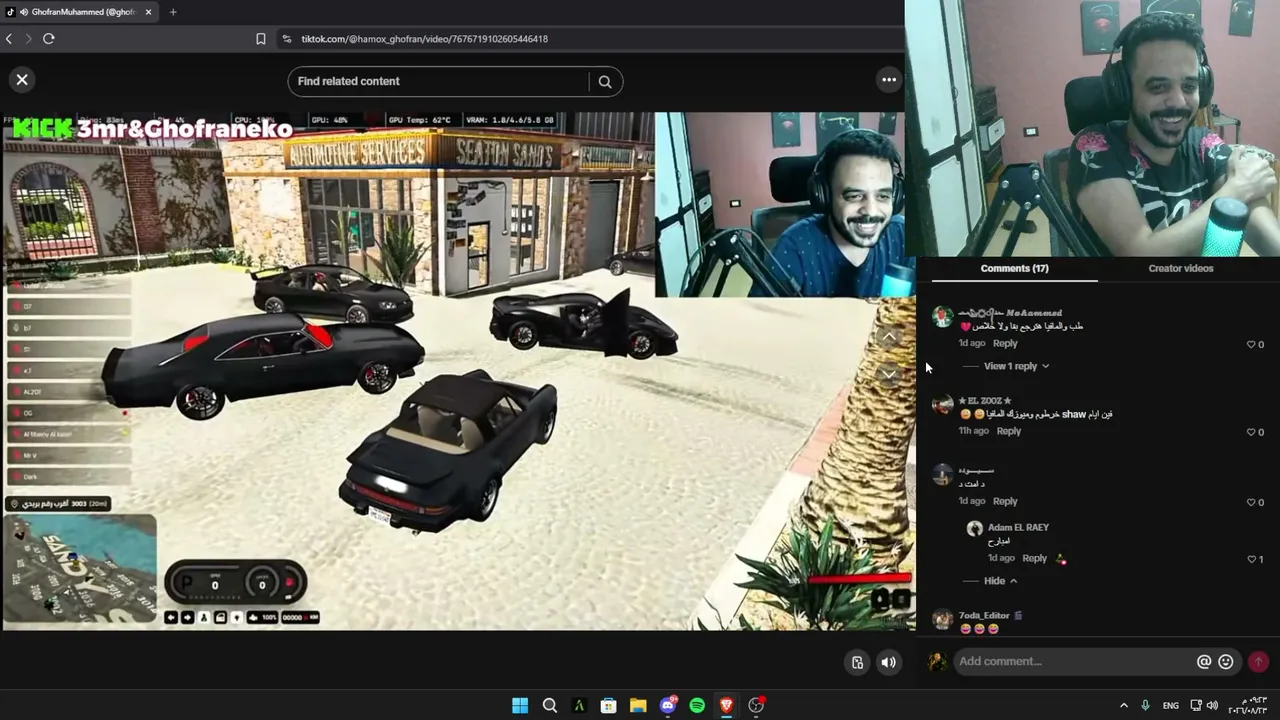The height and width of the screenshot is (720, 1280).
Task: Click the tiktok.com address bar URL
Action: [x=424, y=39]
